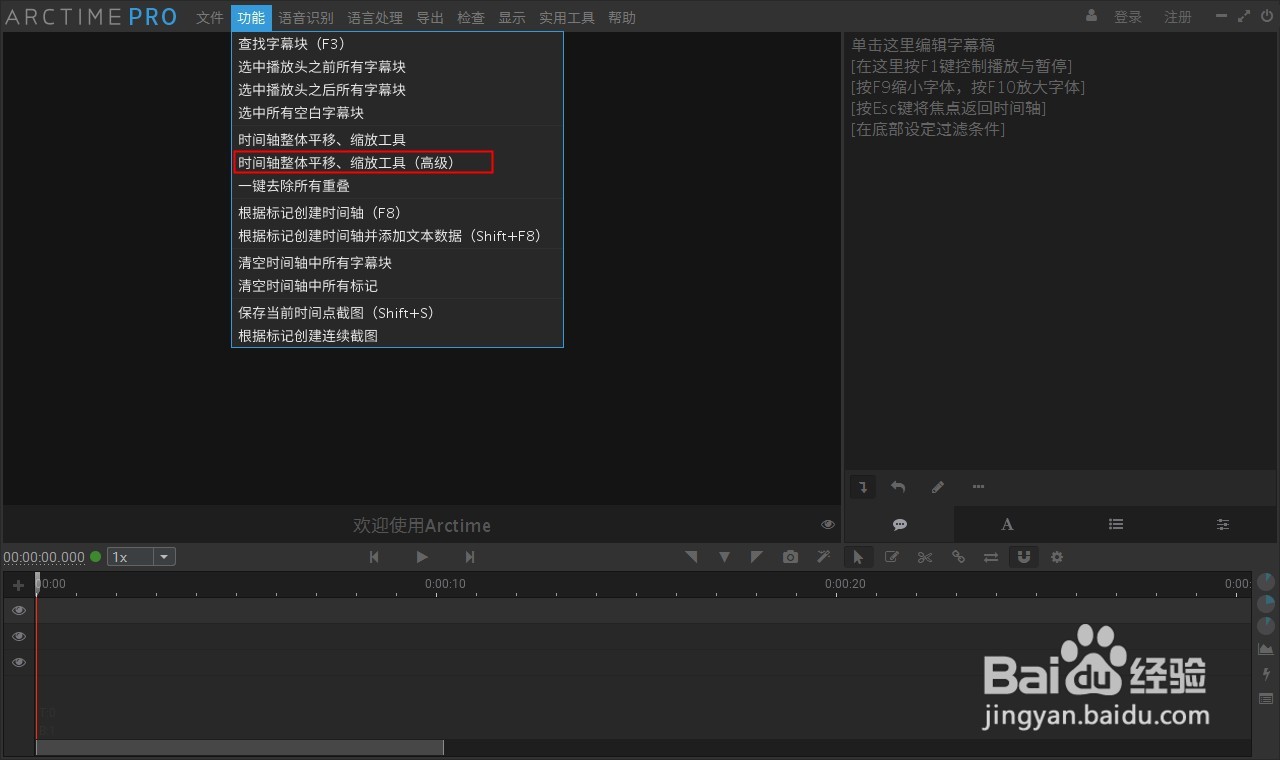Click the swap arrows tool icon
This screenshot has width=1280, height=760.
[991, 557]
